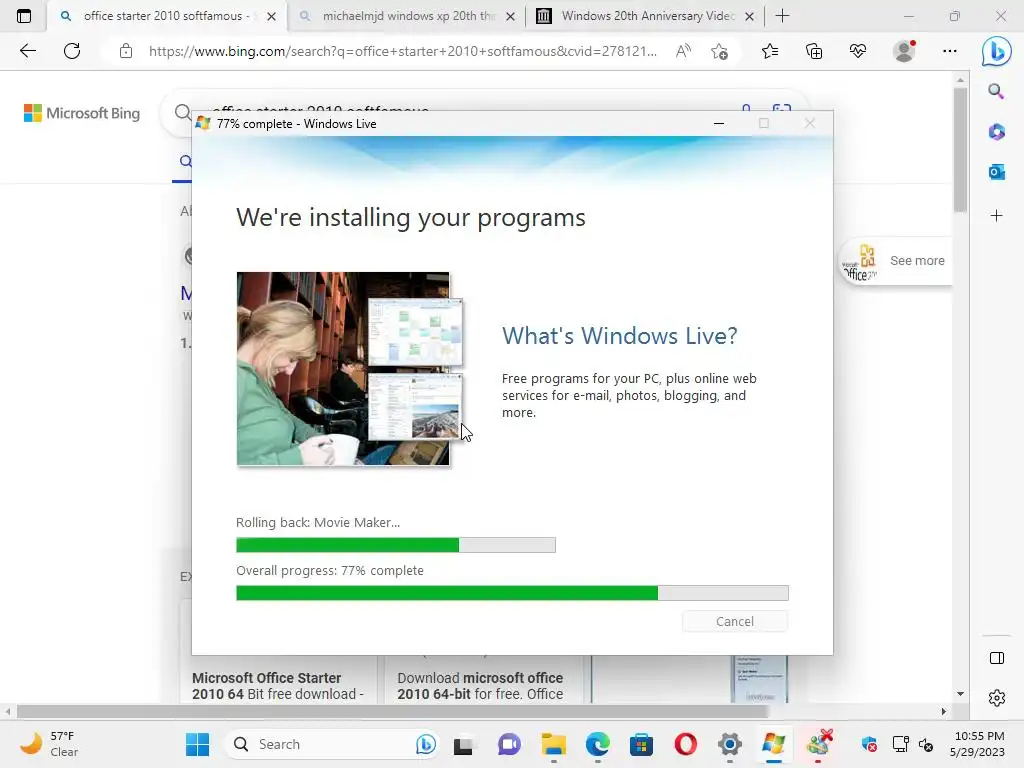Add a sidebar app with plus icon
The image size is (1024, 768).
point(996,216)
